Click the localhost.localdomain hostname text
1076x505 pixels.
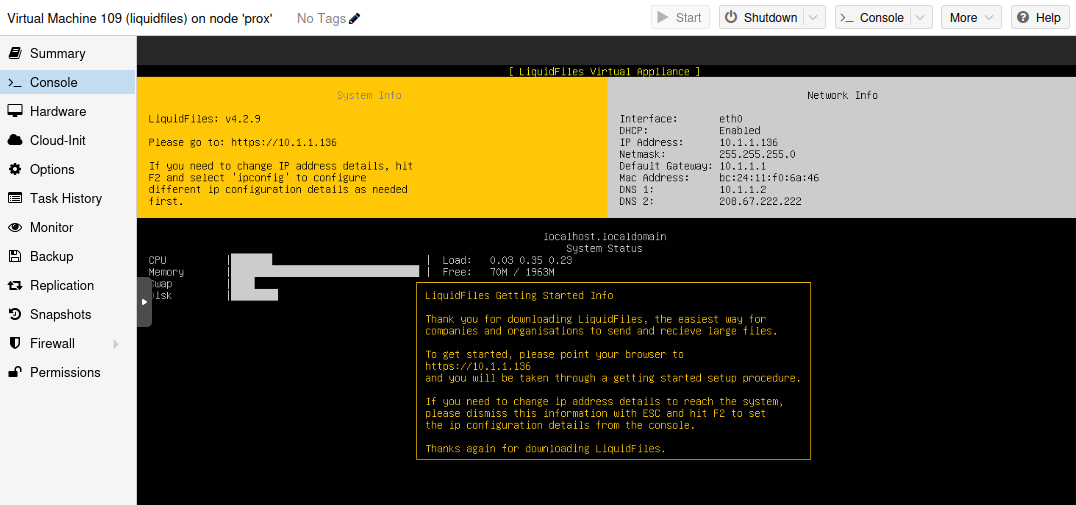coord(605,237)
